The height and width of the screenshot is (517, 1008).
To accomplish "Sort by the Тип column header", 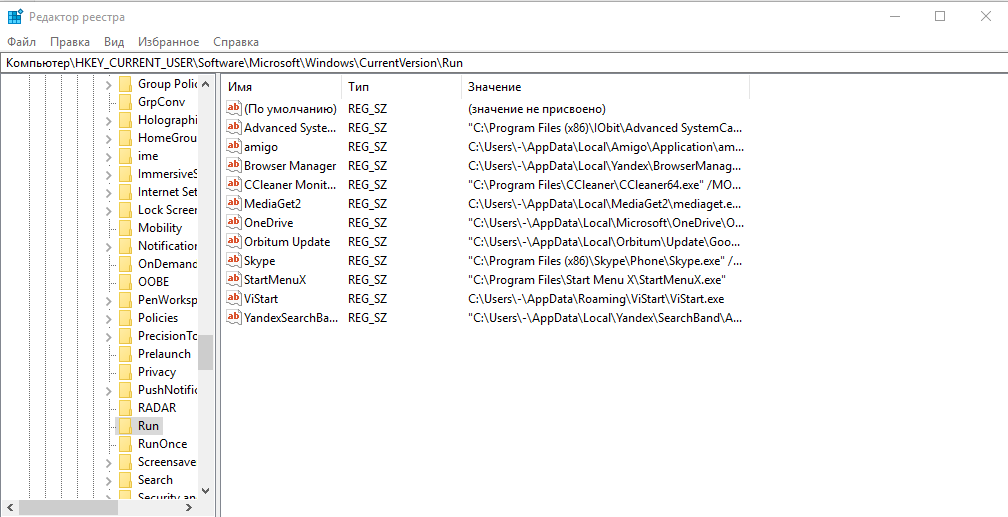I will 401,87.
